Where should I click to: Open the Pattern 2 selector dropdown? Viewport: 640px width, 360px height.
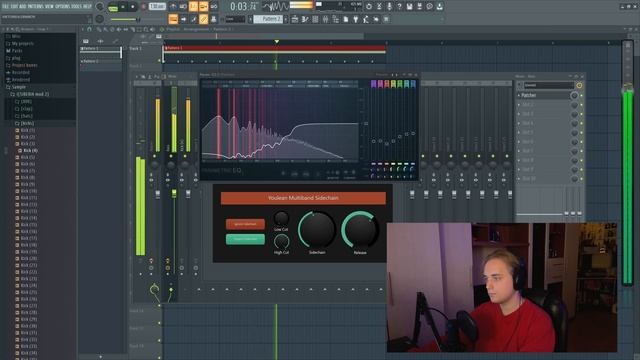(x=268, y=19)
